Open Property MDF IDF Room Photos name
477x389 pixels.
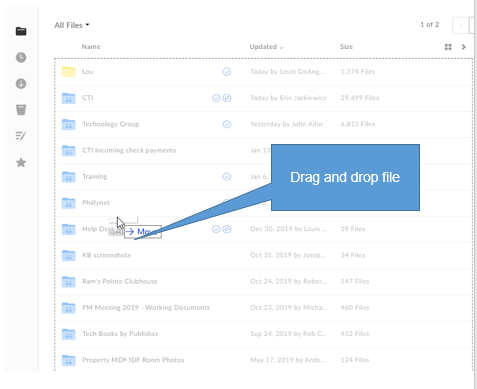point(133,360)
